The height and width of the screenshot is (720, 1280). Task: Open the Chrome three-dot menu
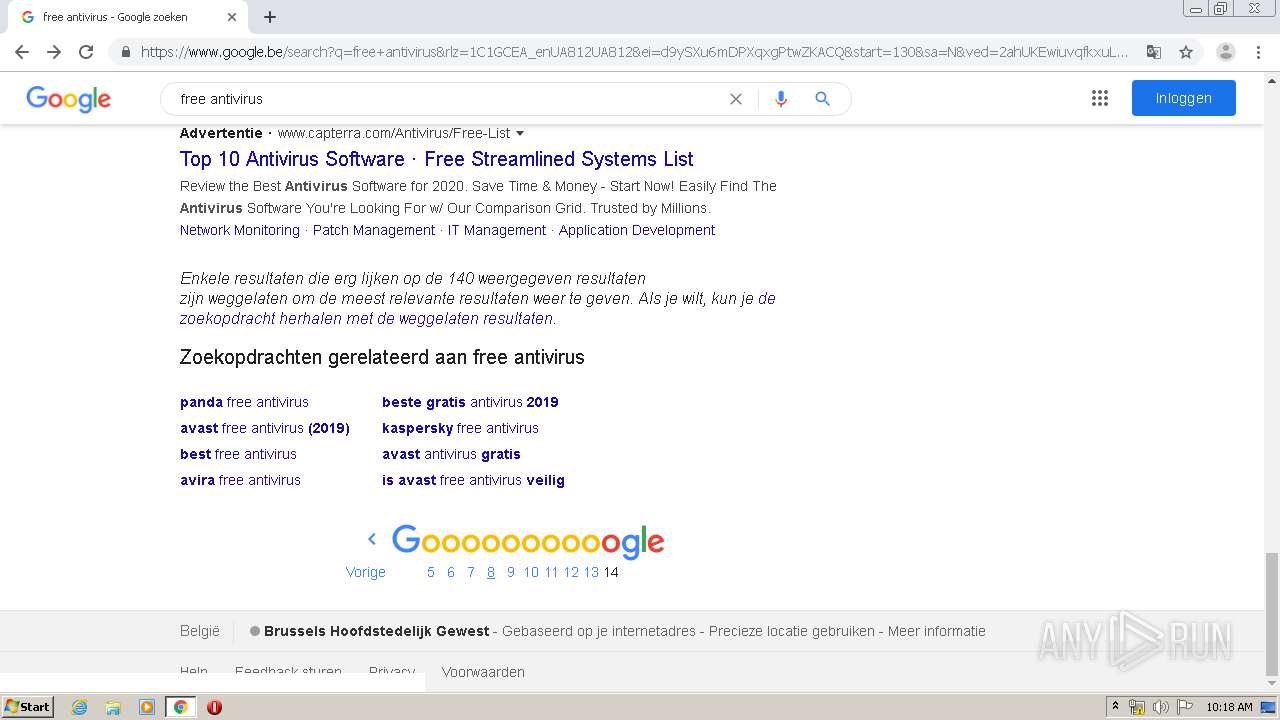point(1258,52)
